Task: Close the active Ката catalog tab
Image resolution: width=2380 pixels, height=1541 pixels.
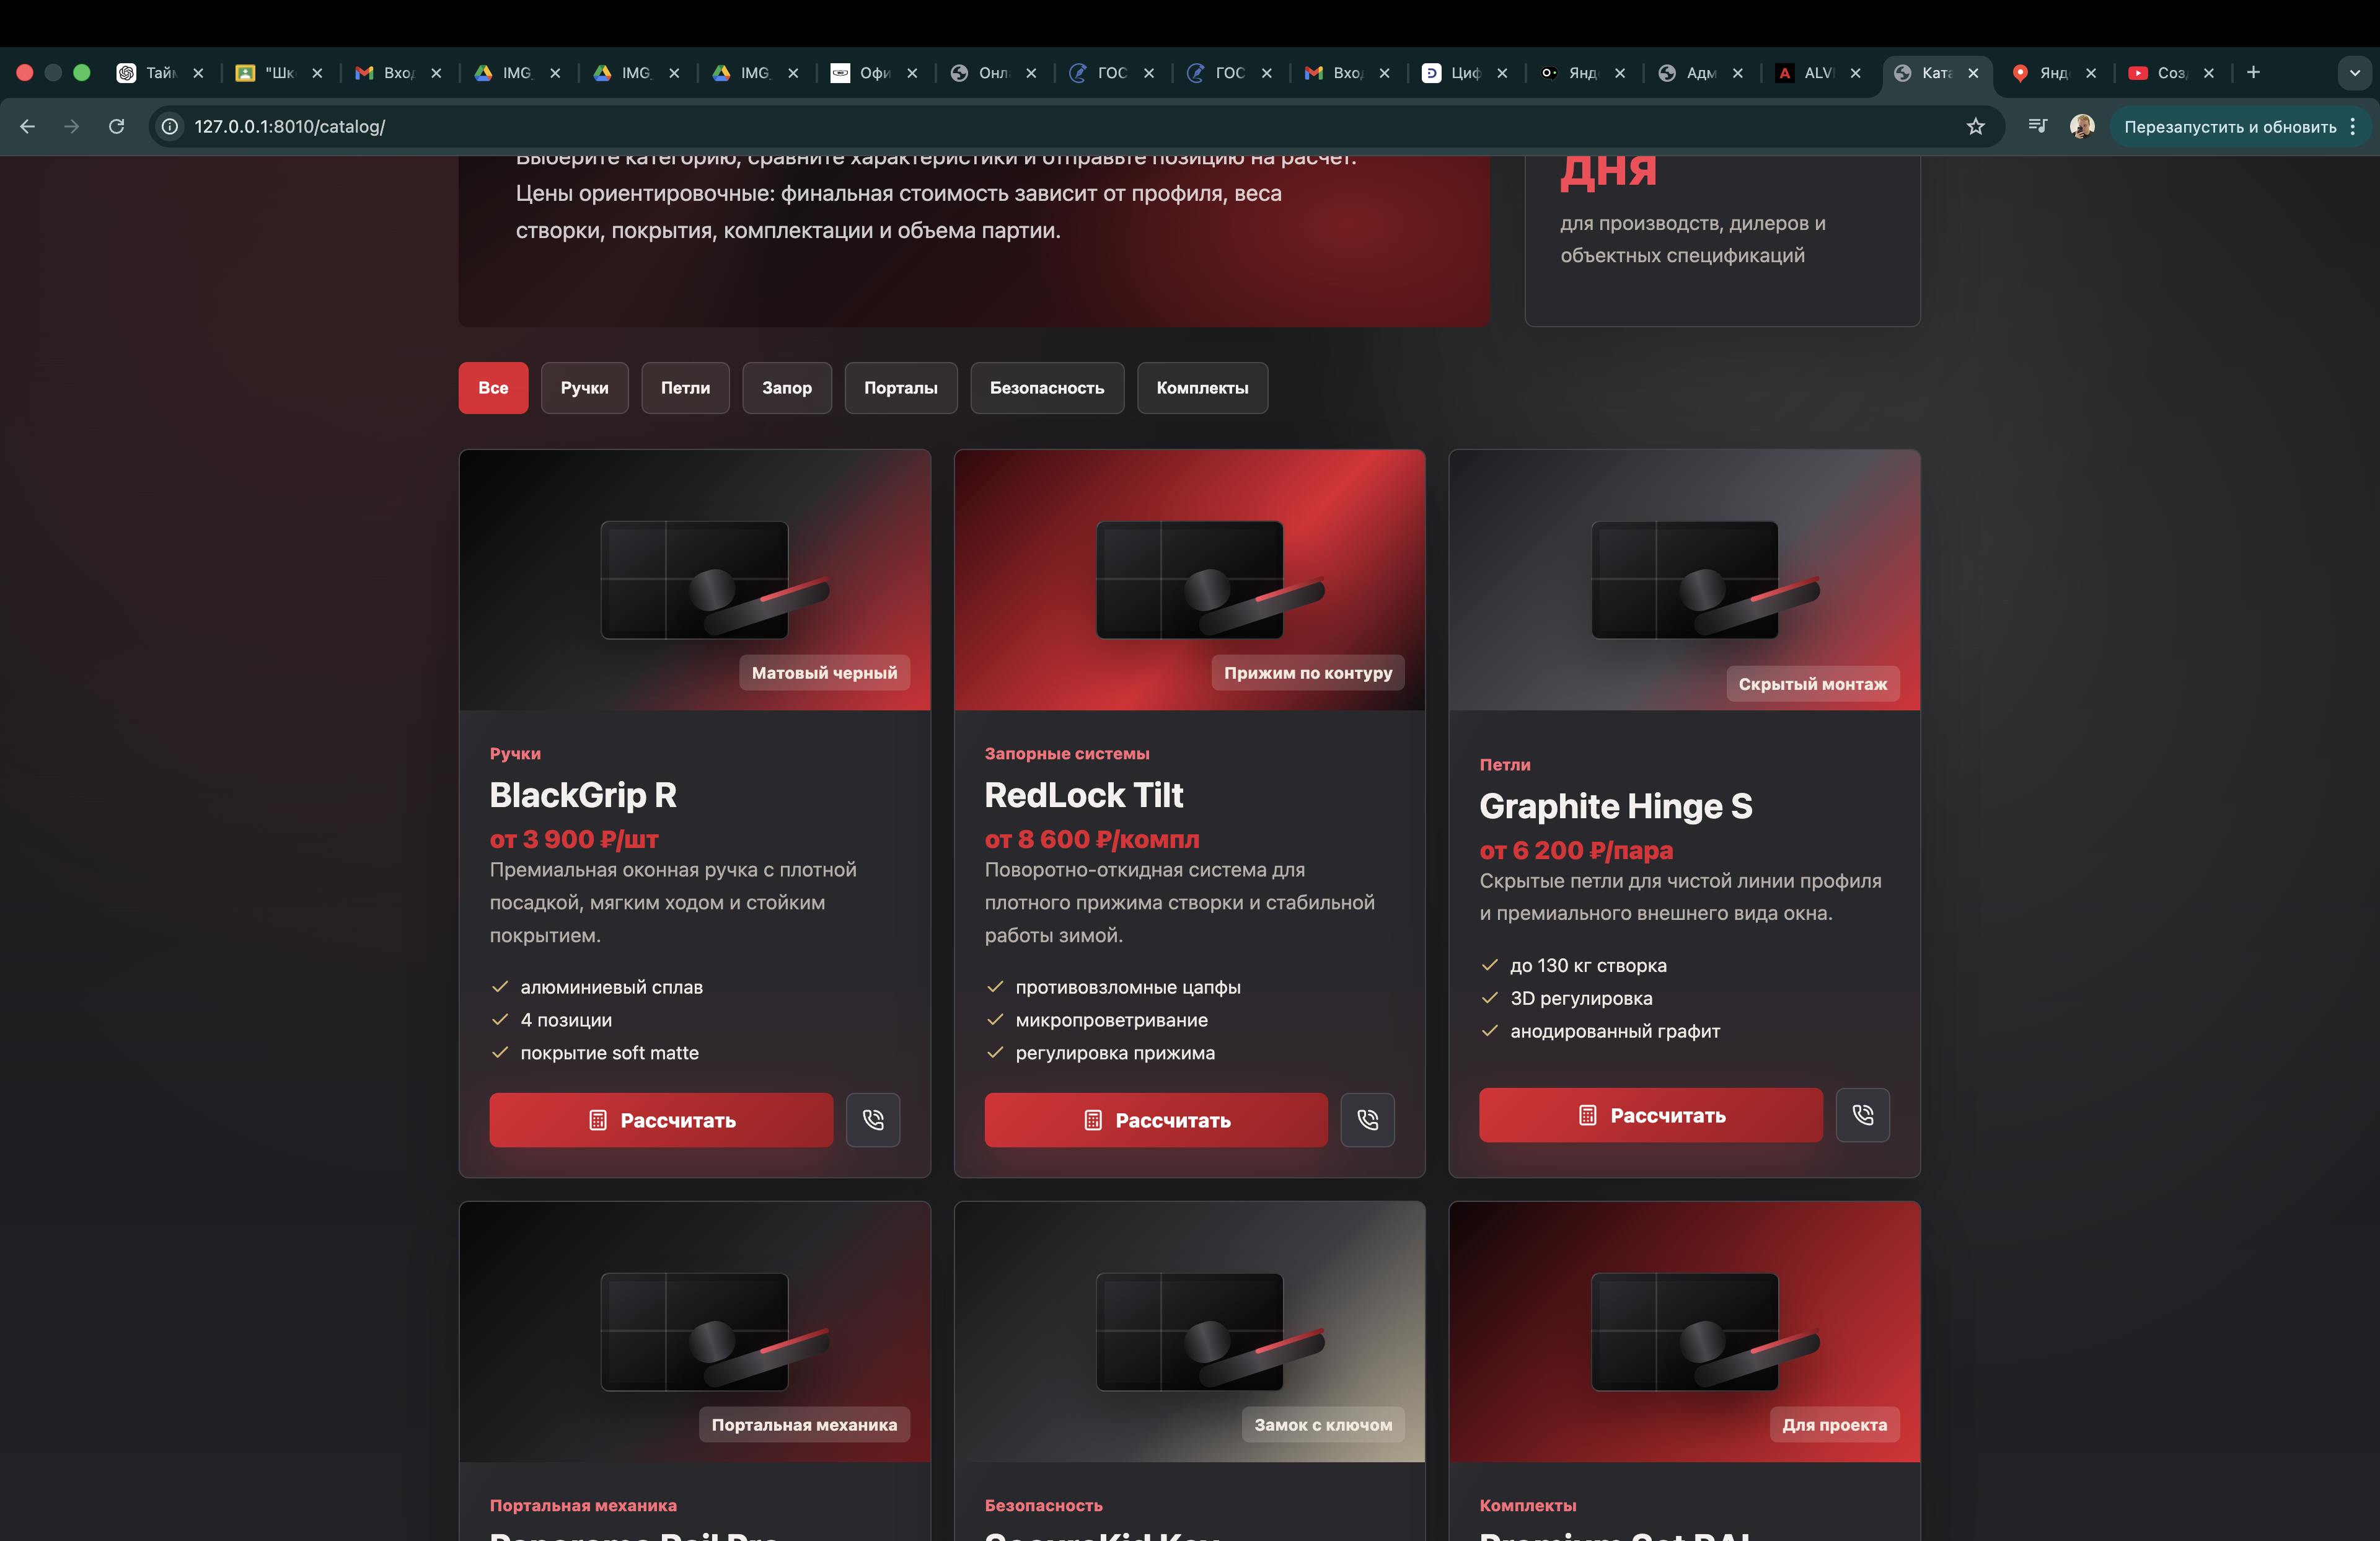Action: tap(1973, 73)
